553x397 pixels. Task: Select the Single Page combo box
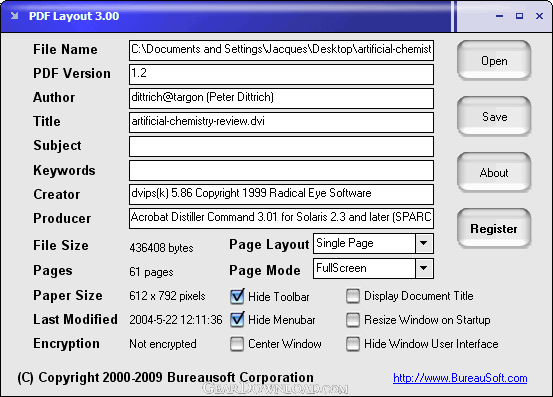(x=373, y=243)
